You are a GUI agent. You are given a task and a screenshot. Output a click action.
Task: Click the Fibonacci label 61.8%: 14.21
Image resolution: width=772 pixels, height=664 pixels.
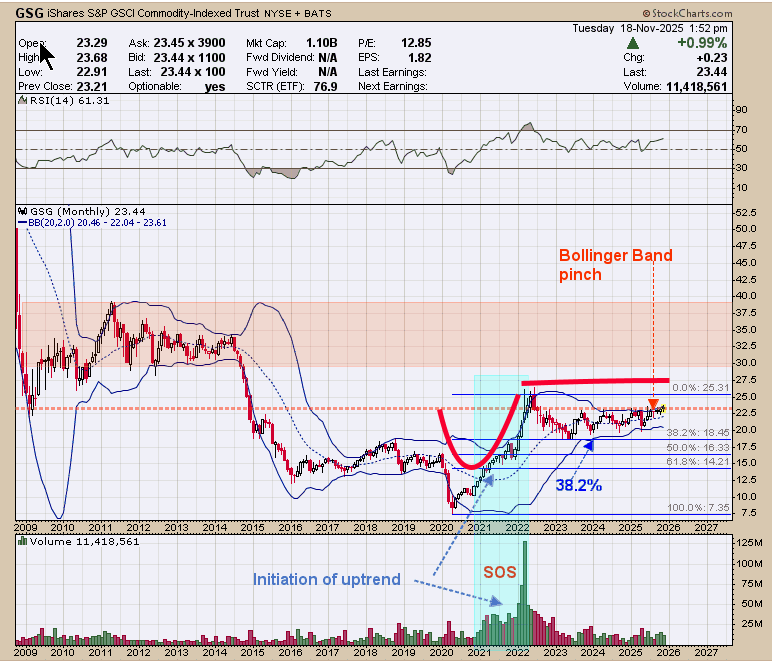point(698,462)
